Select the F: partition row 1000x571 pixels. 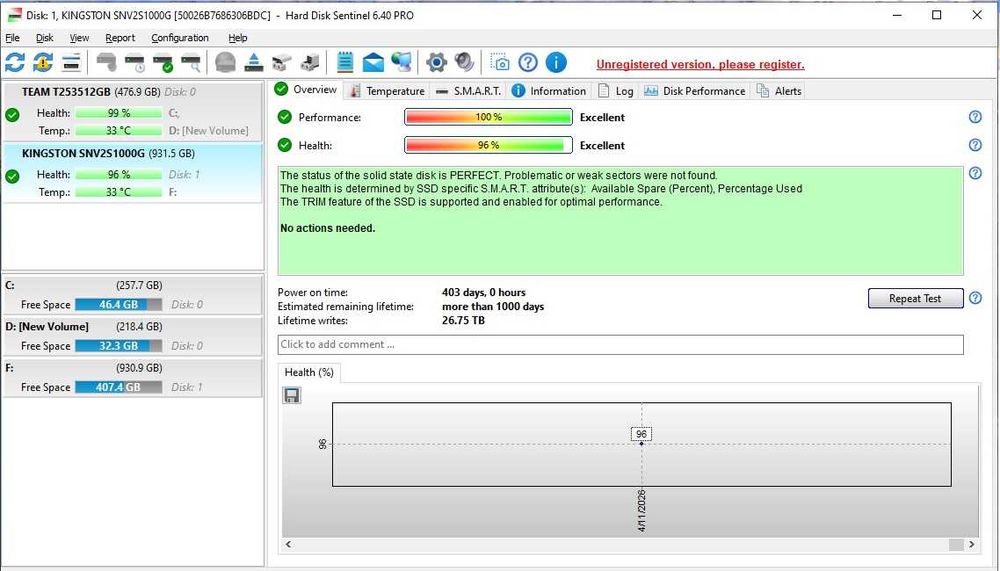click(x=133, y=378)
